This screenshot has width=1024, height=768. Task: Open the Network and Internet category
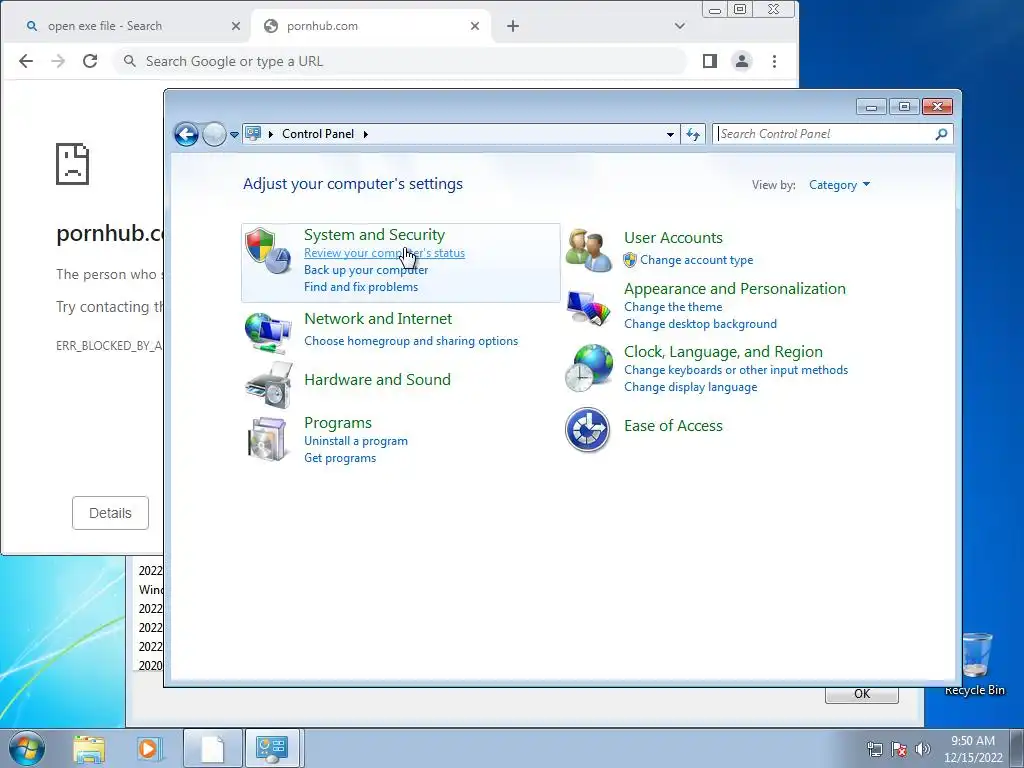[x=378, y=319]
